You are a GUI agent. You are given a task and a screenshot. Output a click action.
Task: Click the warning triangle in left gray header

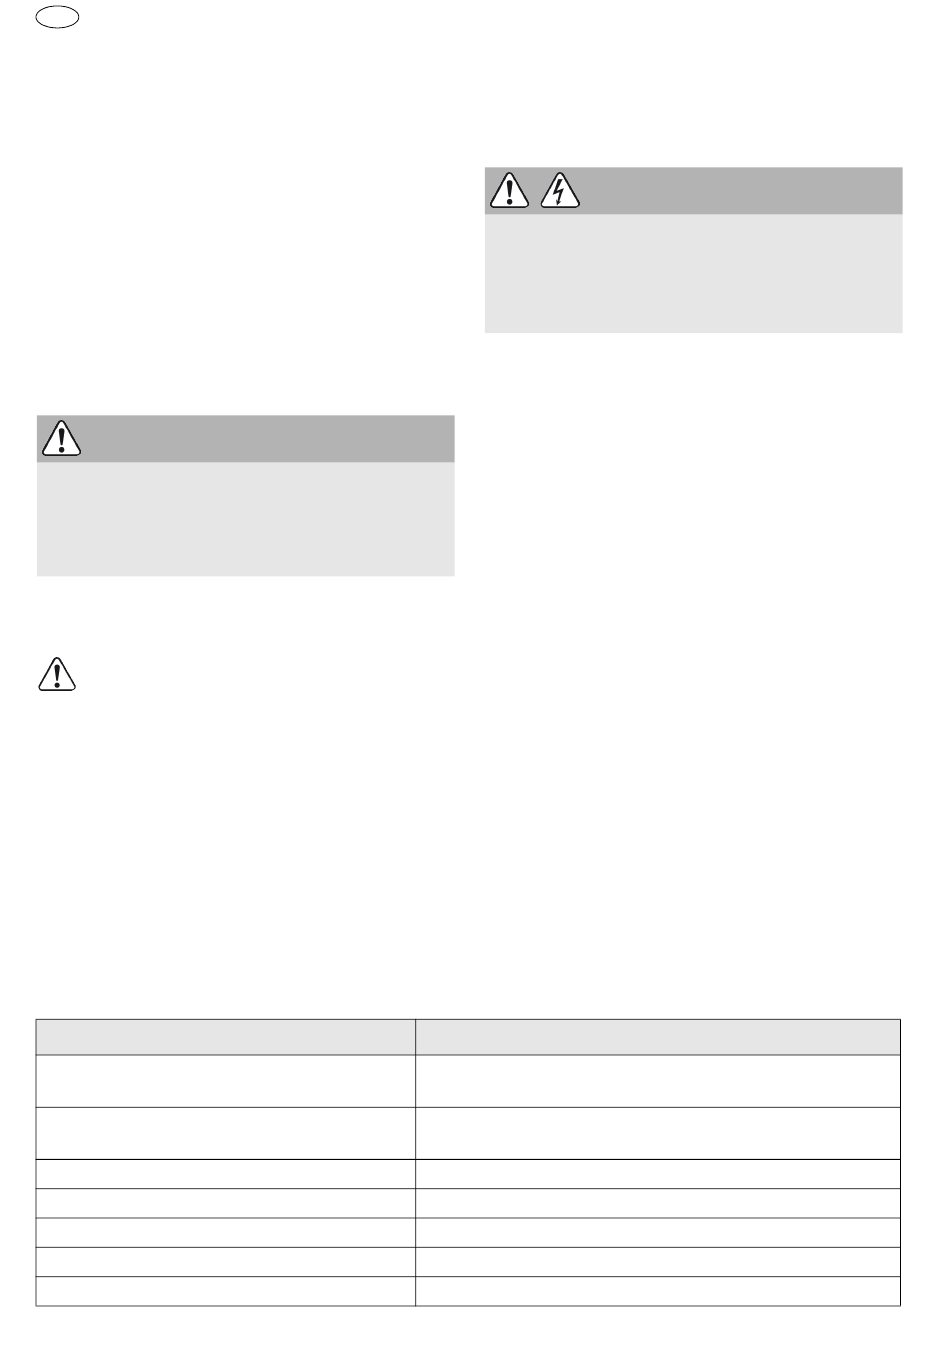[61, 438]
